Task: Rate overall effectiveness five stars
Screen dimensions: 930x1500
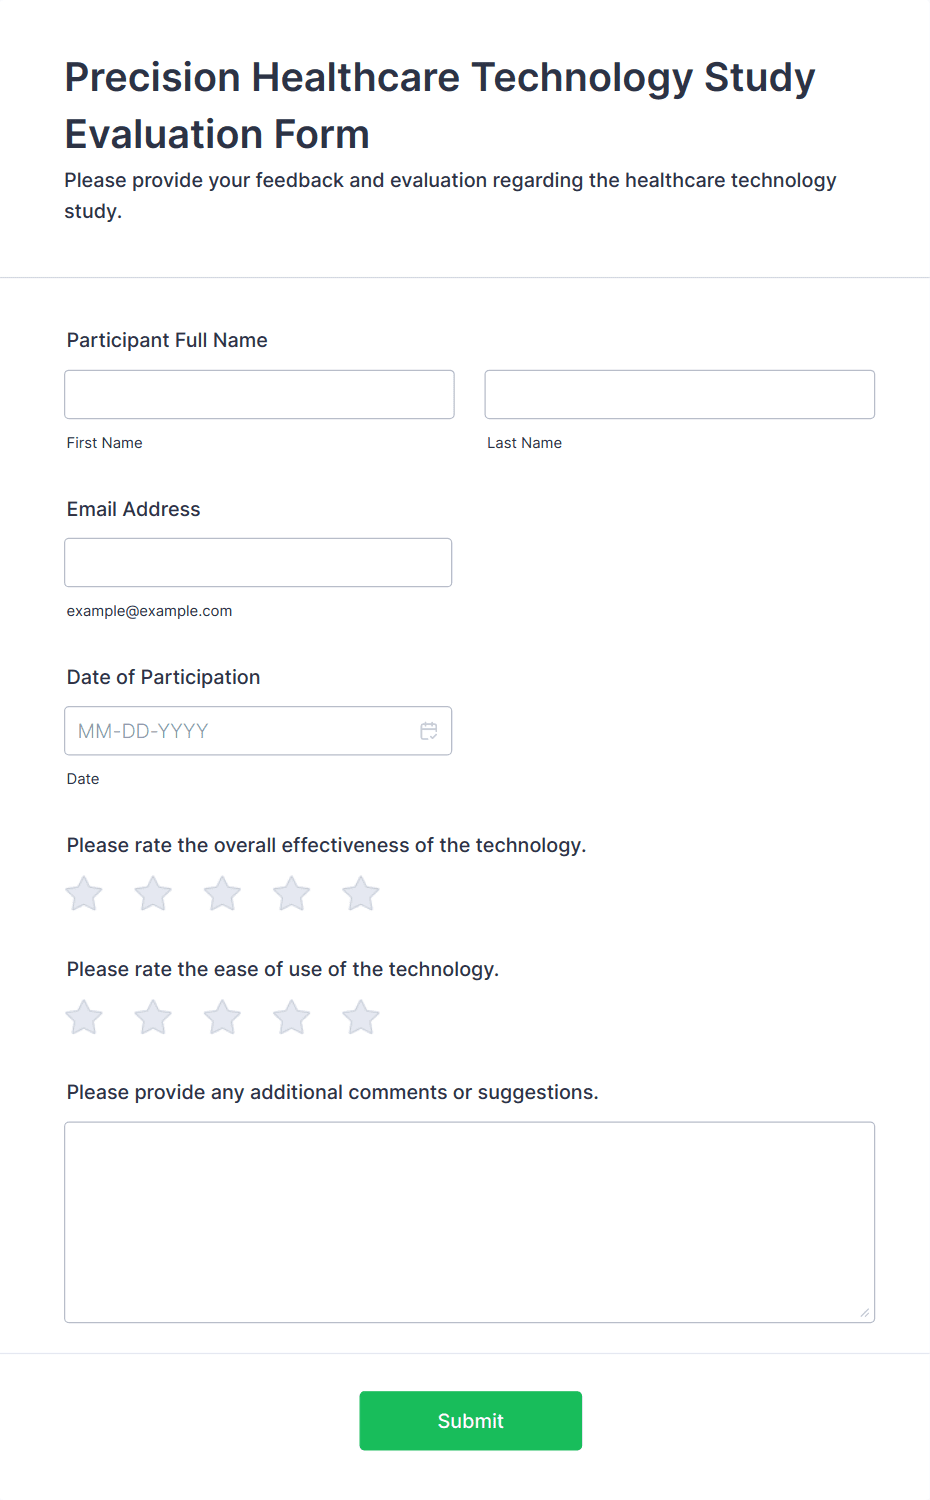Action: point(361,894)
